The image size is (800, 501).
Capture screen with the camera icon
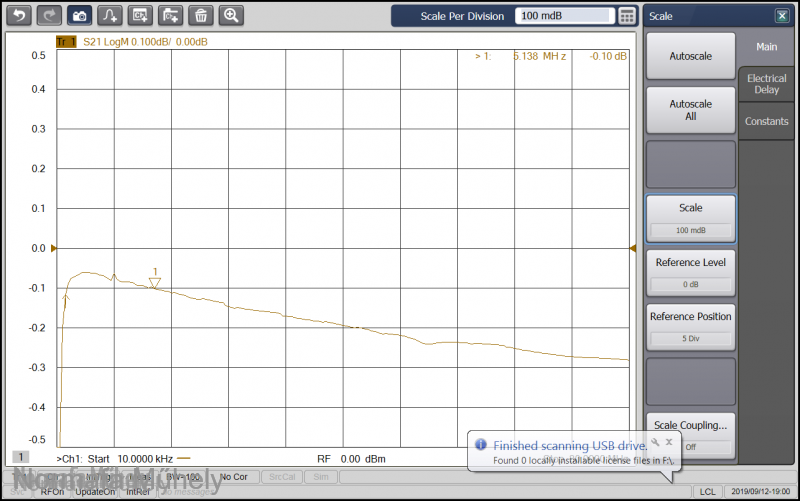pyautogui.click(x=80, y=16)
